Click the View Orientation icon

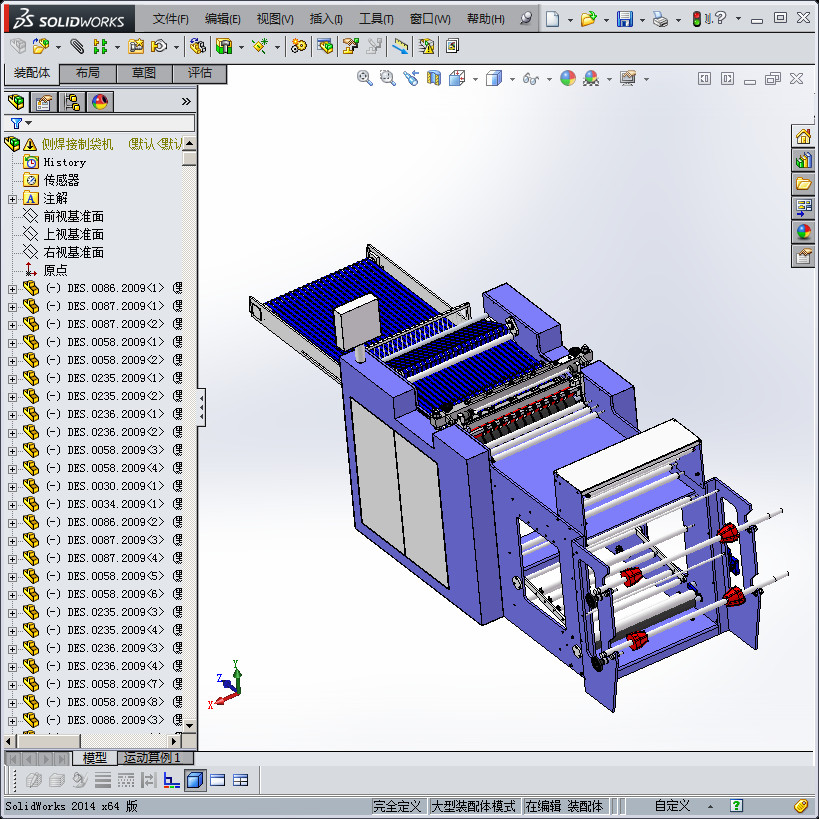tap(457, 78)
